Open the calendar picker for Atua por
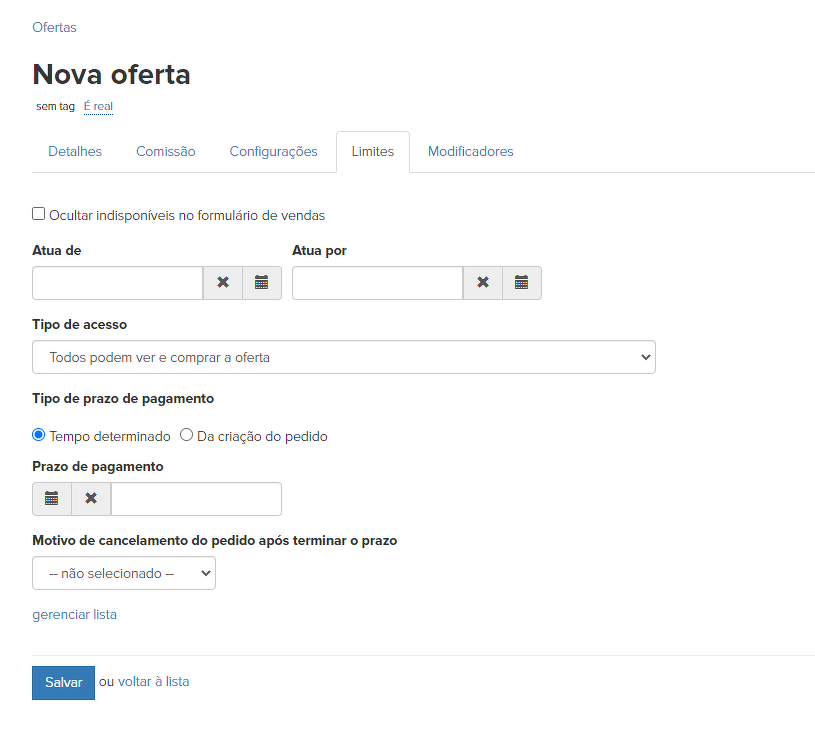The width and height of the screenshot is (815, 752). (521, 283)
